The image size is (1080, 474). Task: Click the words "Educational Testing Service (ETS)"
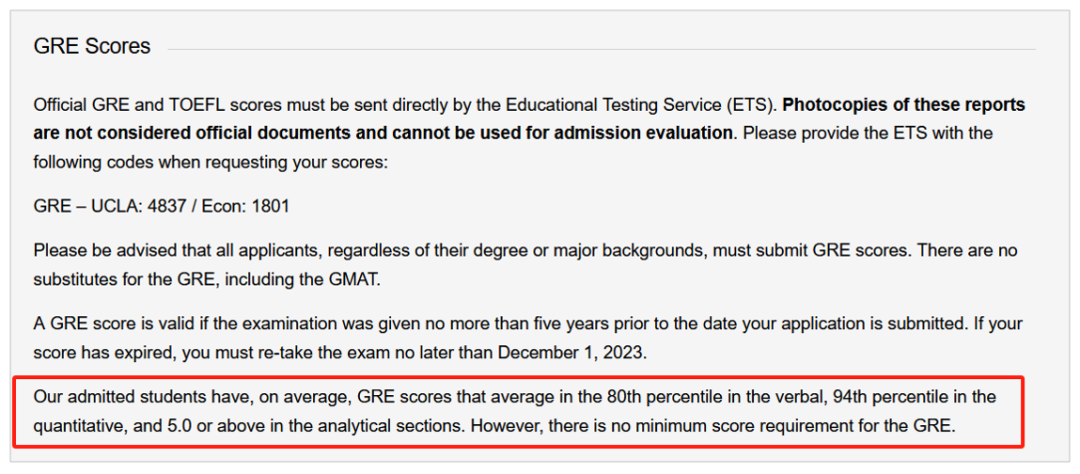[x=641, y=106]
